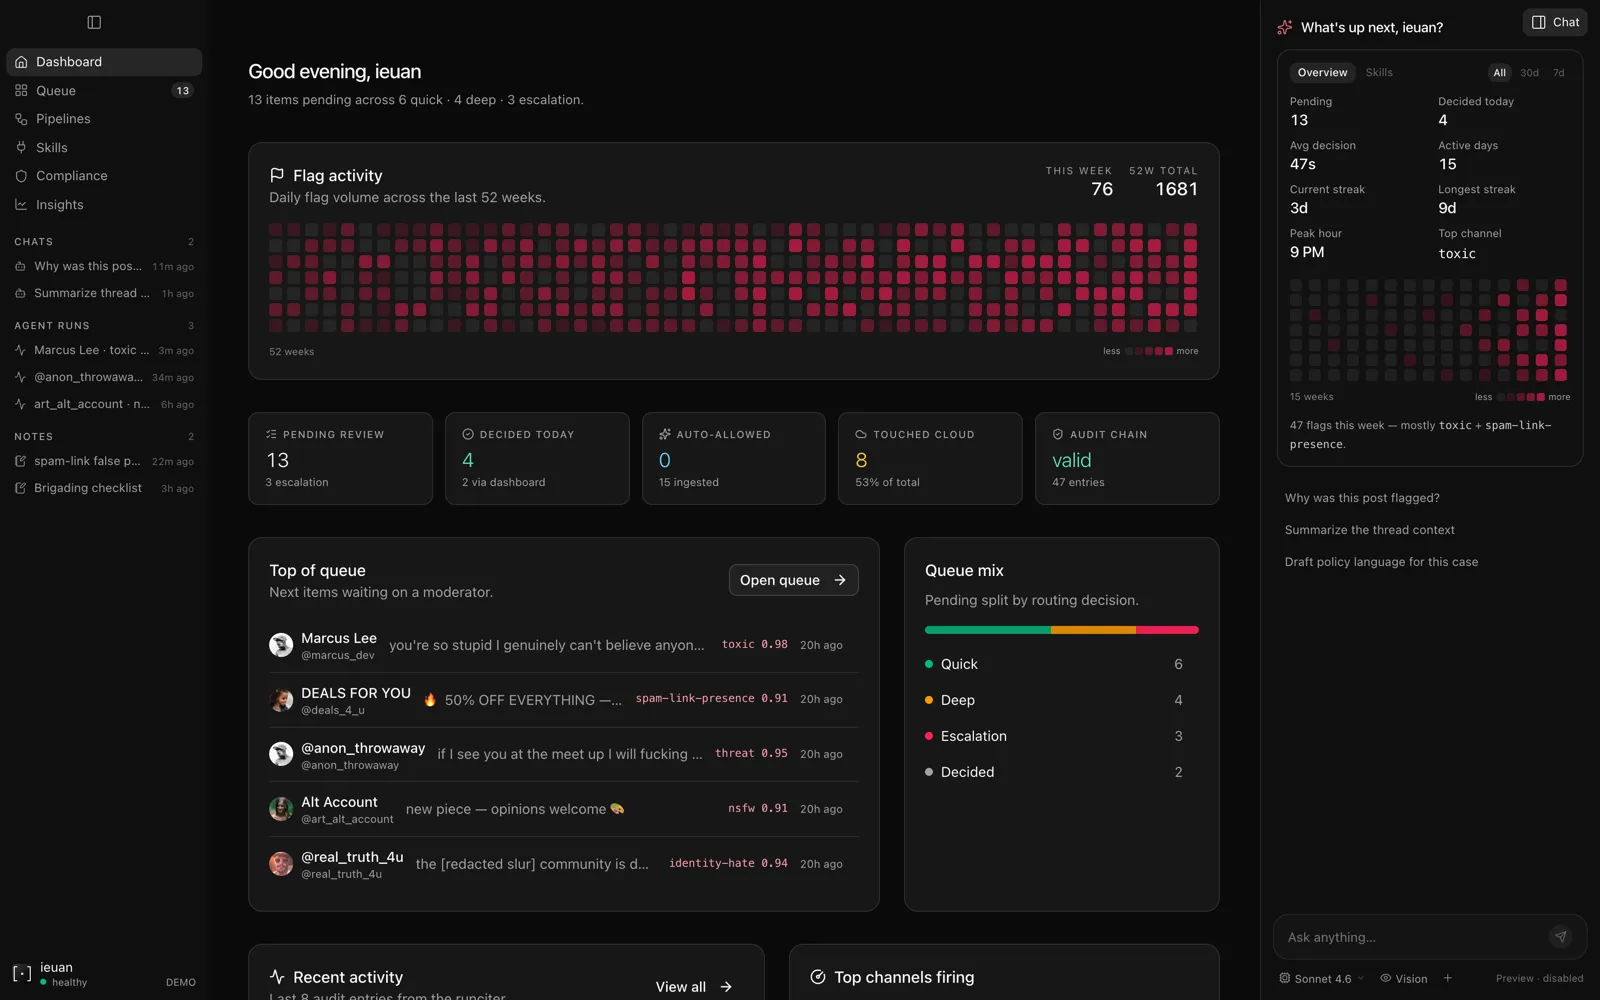Viewport: 1600px width, 1000px height.
Task: Click the @real_truth_4u avatar
Action: coord(281,864)
